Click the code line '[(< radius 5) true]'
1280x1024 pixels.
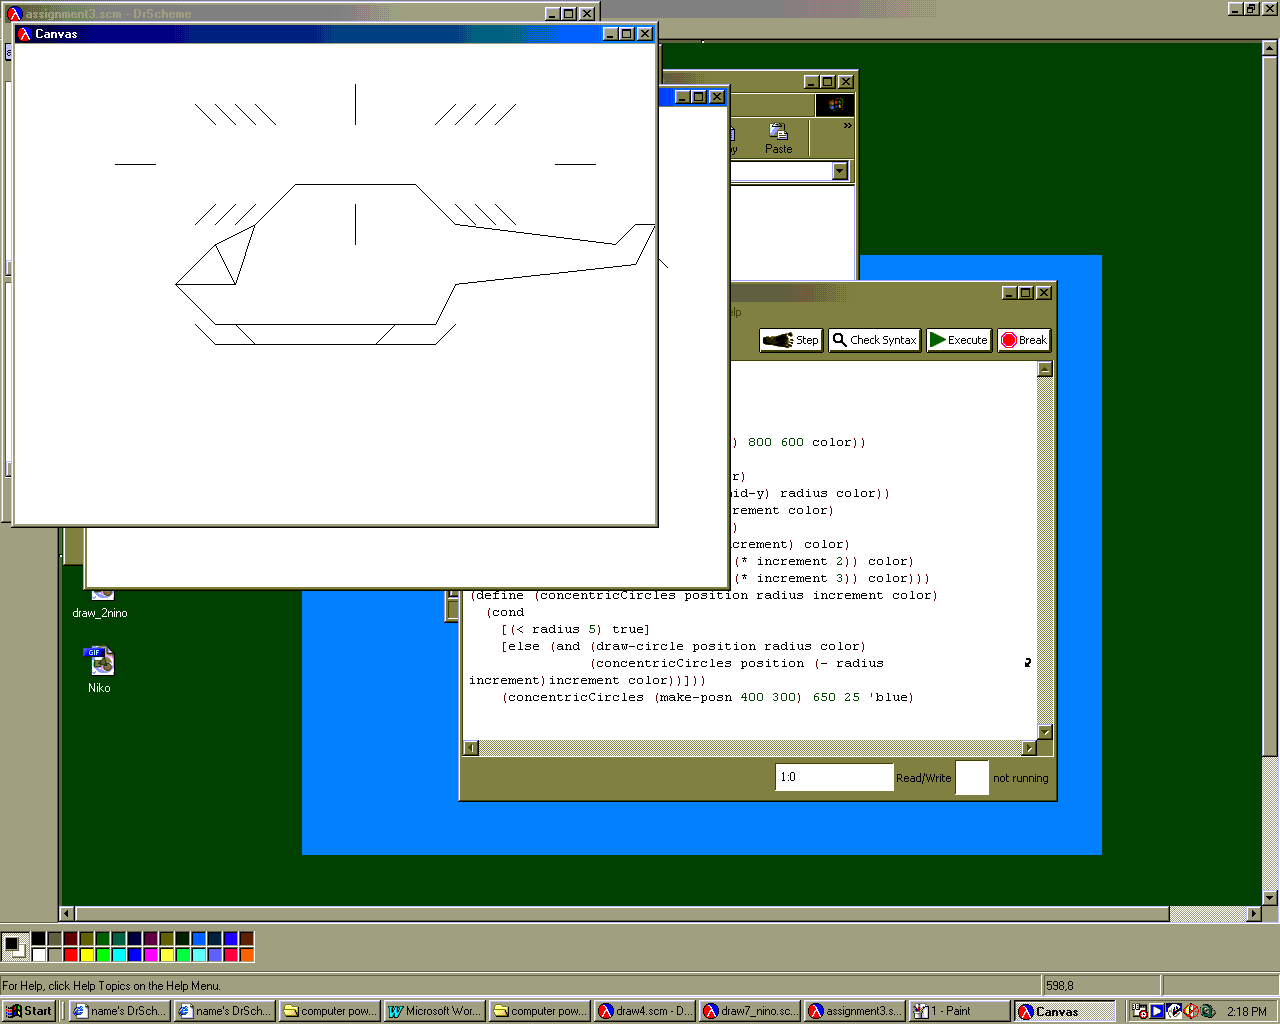coord(575,629)
